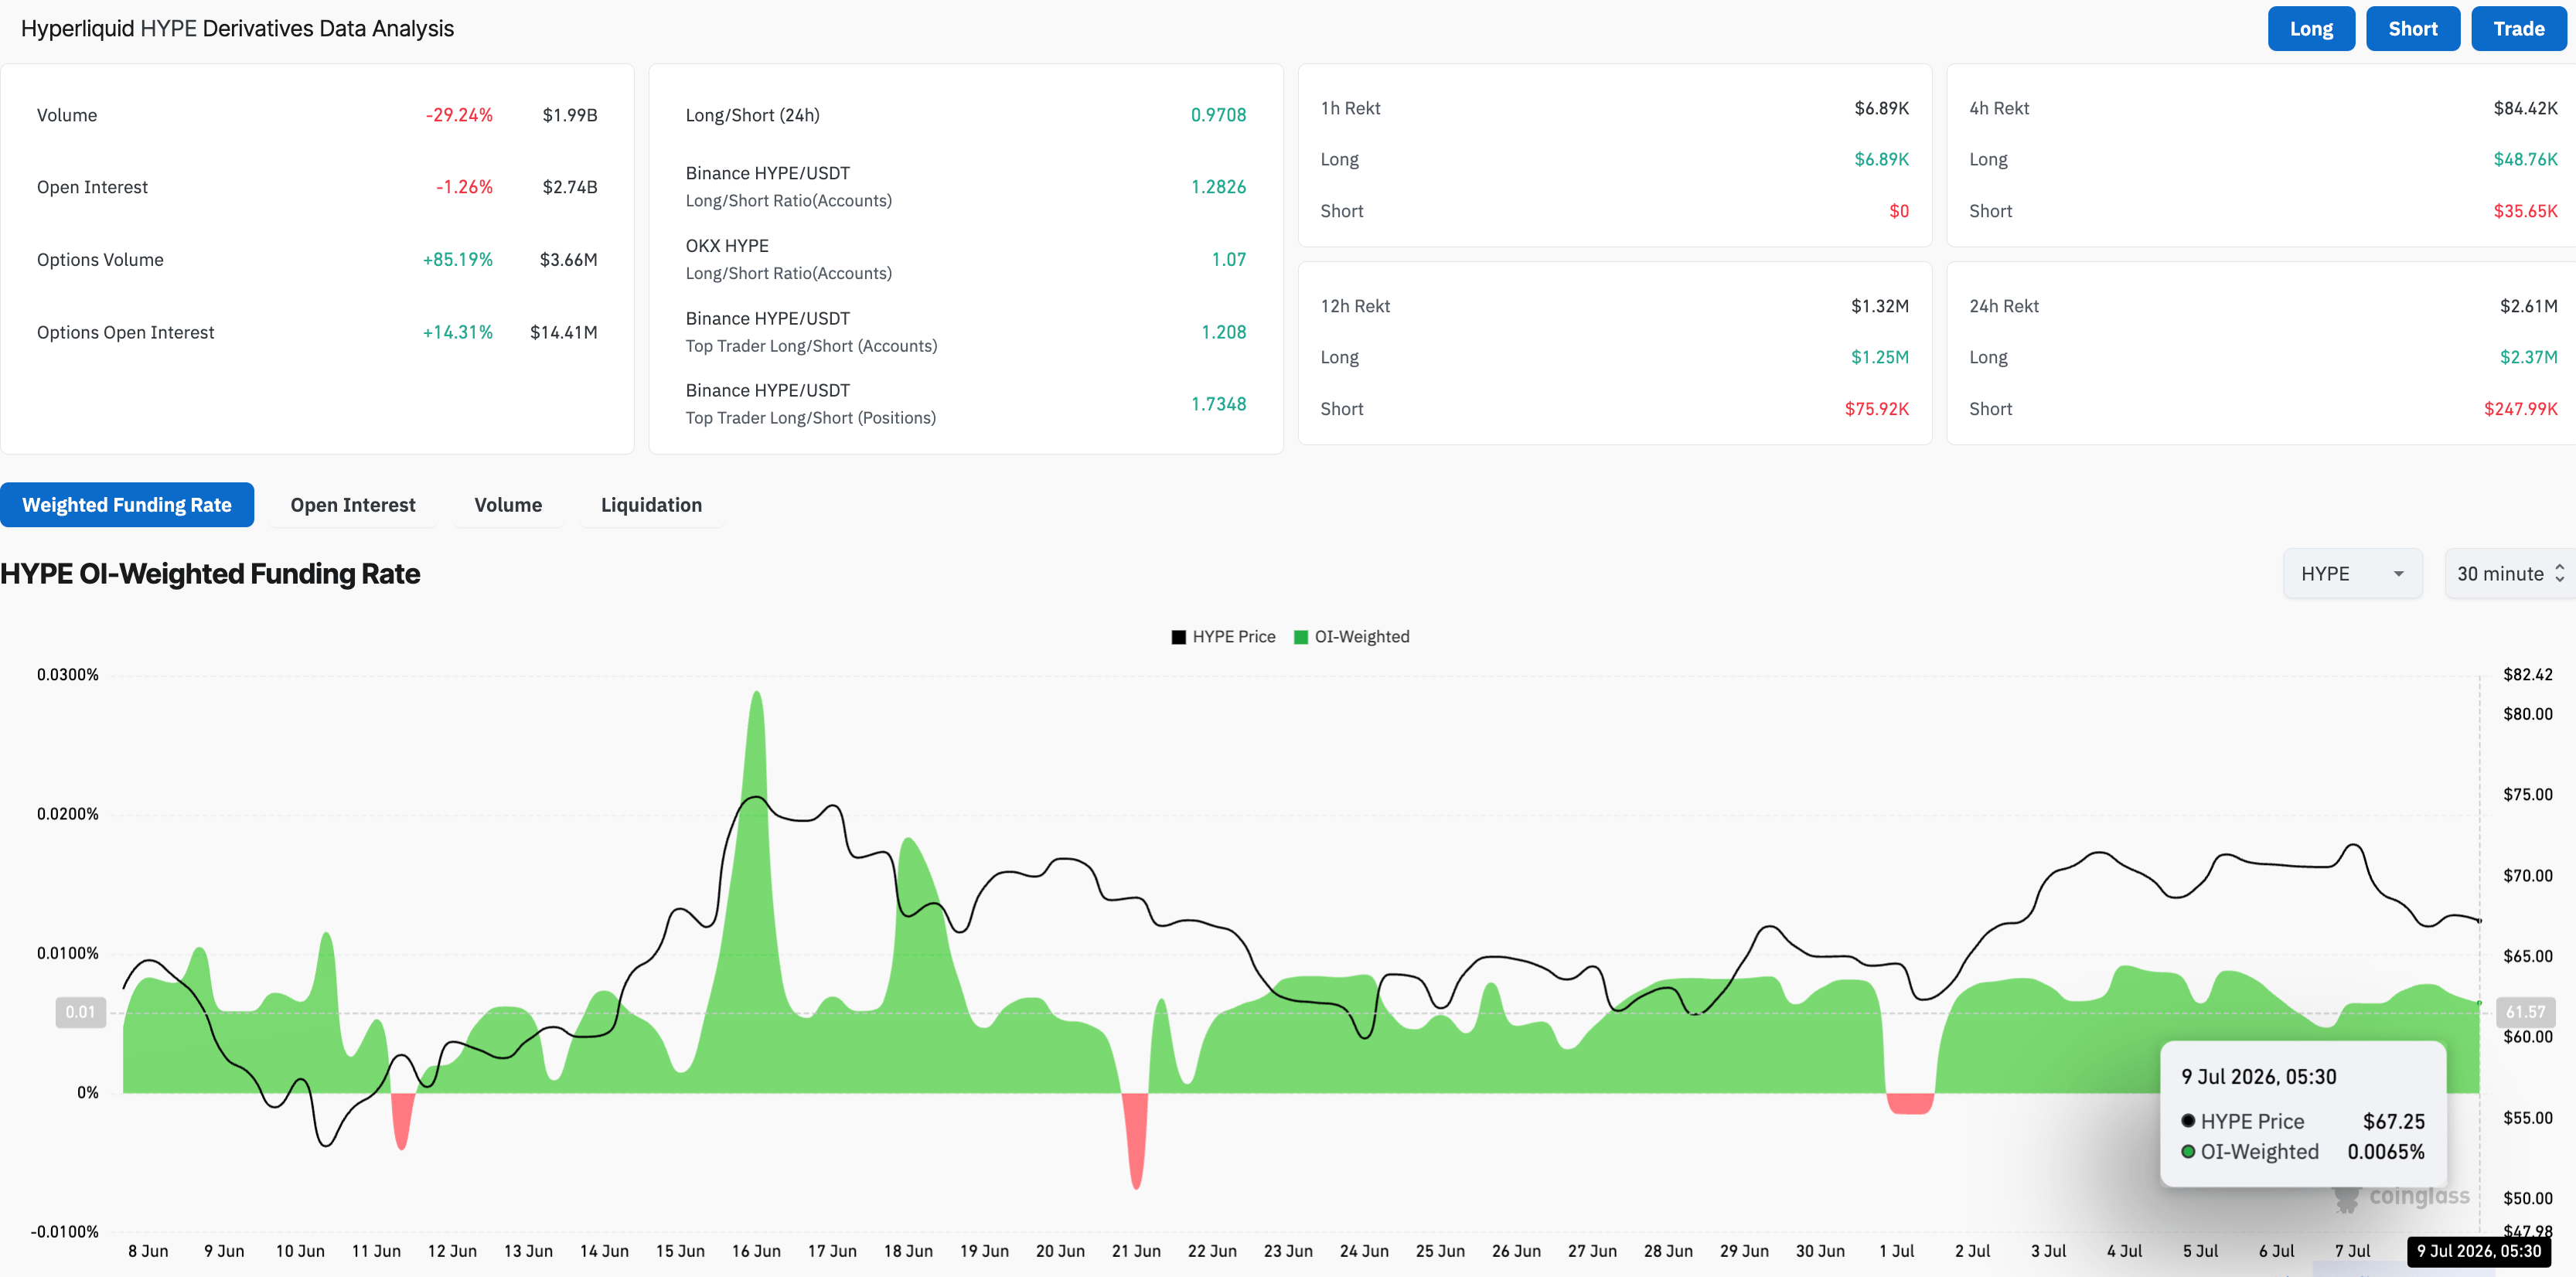Screen dimensions: 2576x1277
Task: Click the 61.57 price axis marker
Action: click(2525, 1012)
